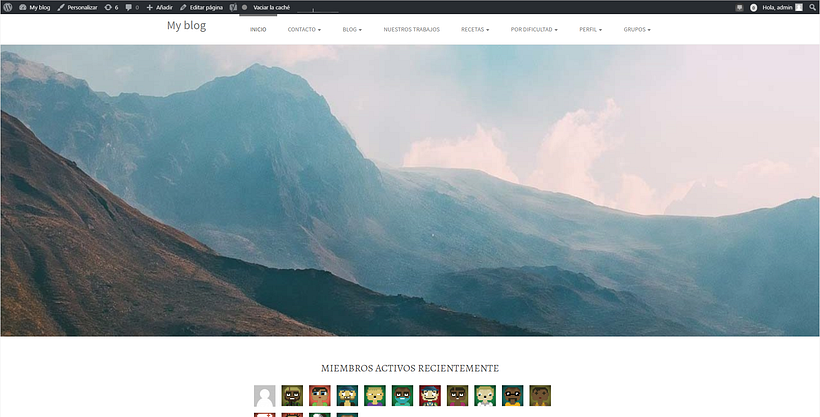Expand the GRUPOS dropdown menu
The height and width of the screenshot is (417, 820).
pos(637,30)
